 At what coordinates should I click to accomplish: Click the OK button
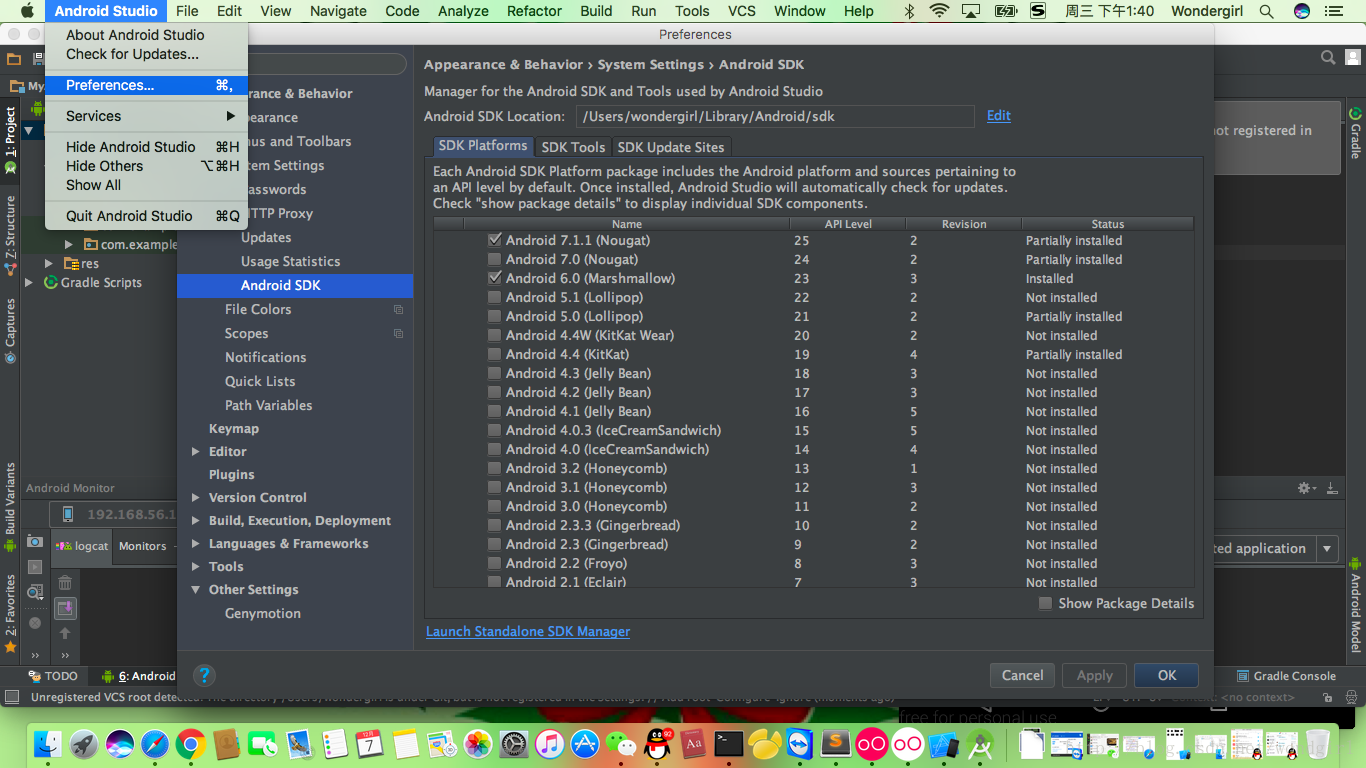tap(1166, 676)
